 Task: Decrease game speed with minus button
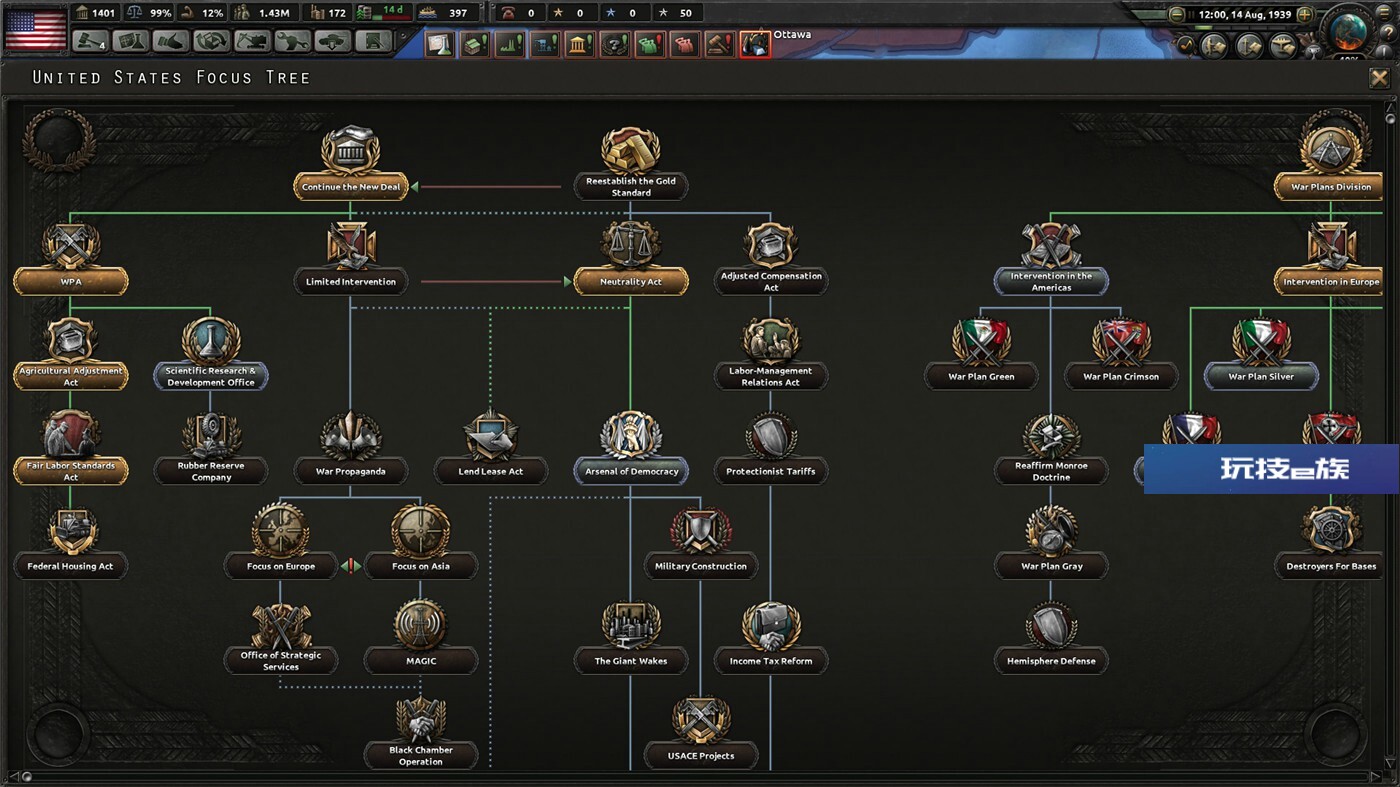coord(1177,15)
